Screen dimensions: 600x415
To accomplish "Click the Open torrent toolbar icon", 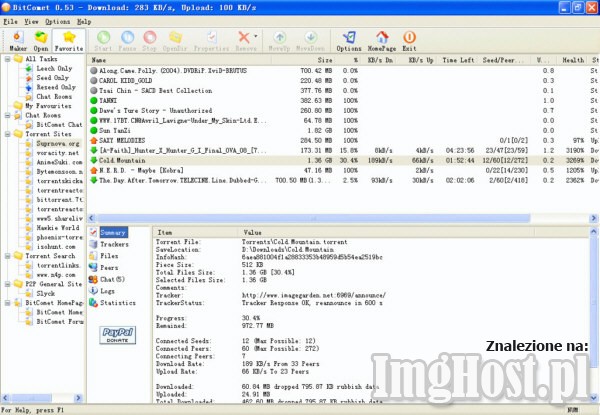I will pyautogui.click(x=41, y=41).
